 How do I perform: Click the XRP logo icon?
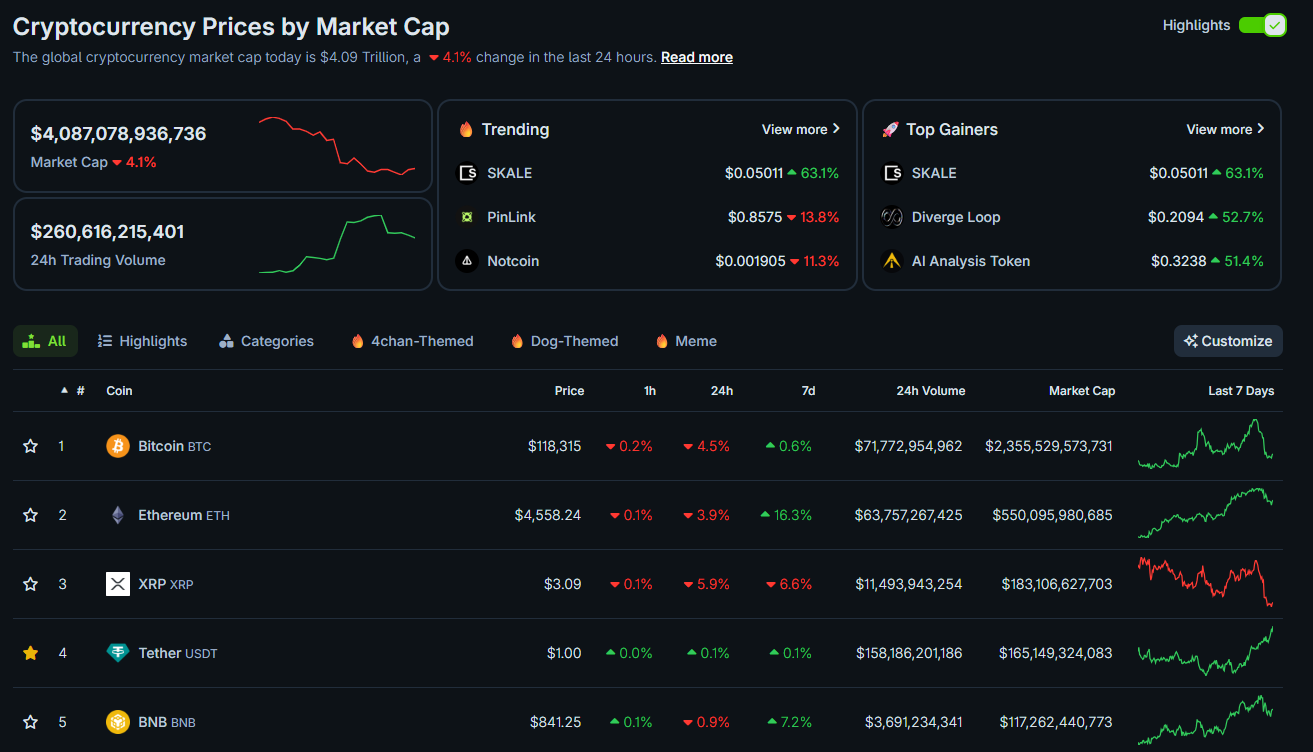(118, 584)
